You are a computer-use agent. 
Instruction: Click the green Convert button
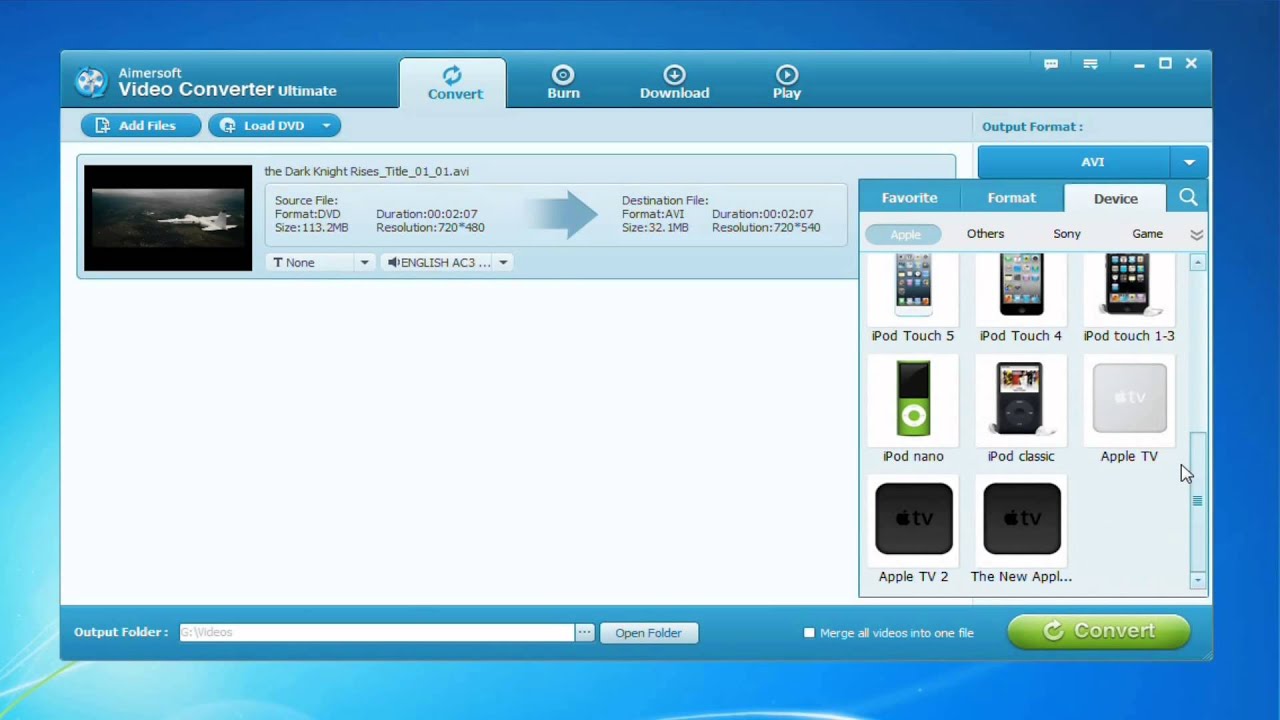(1099, 631)
